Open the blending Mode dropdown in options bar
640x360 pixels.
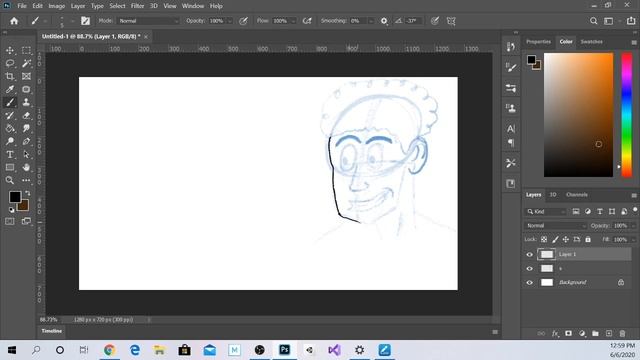point(149,21)
